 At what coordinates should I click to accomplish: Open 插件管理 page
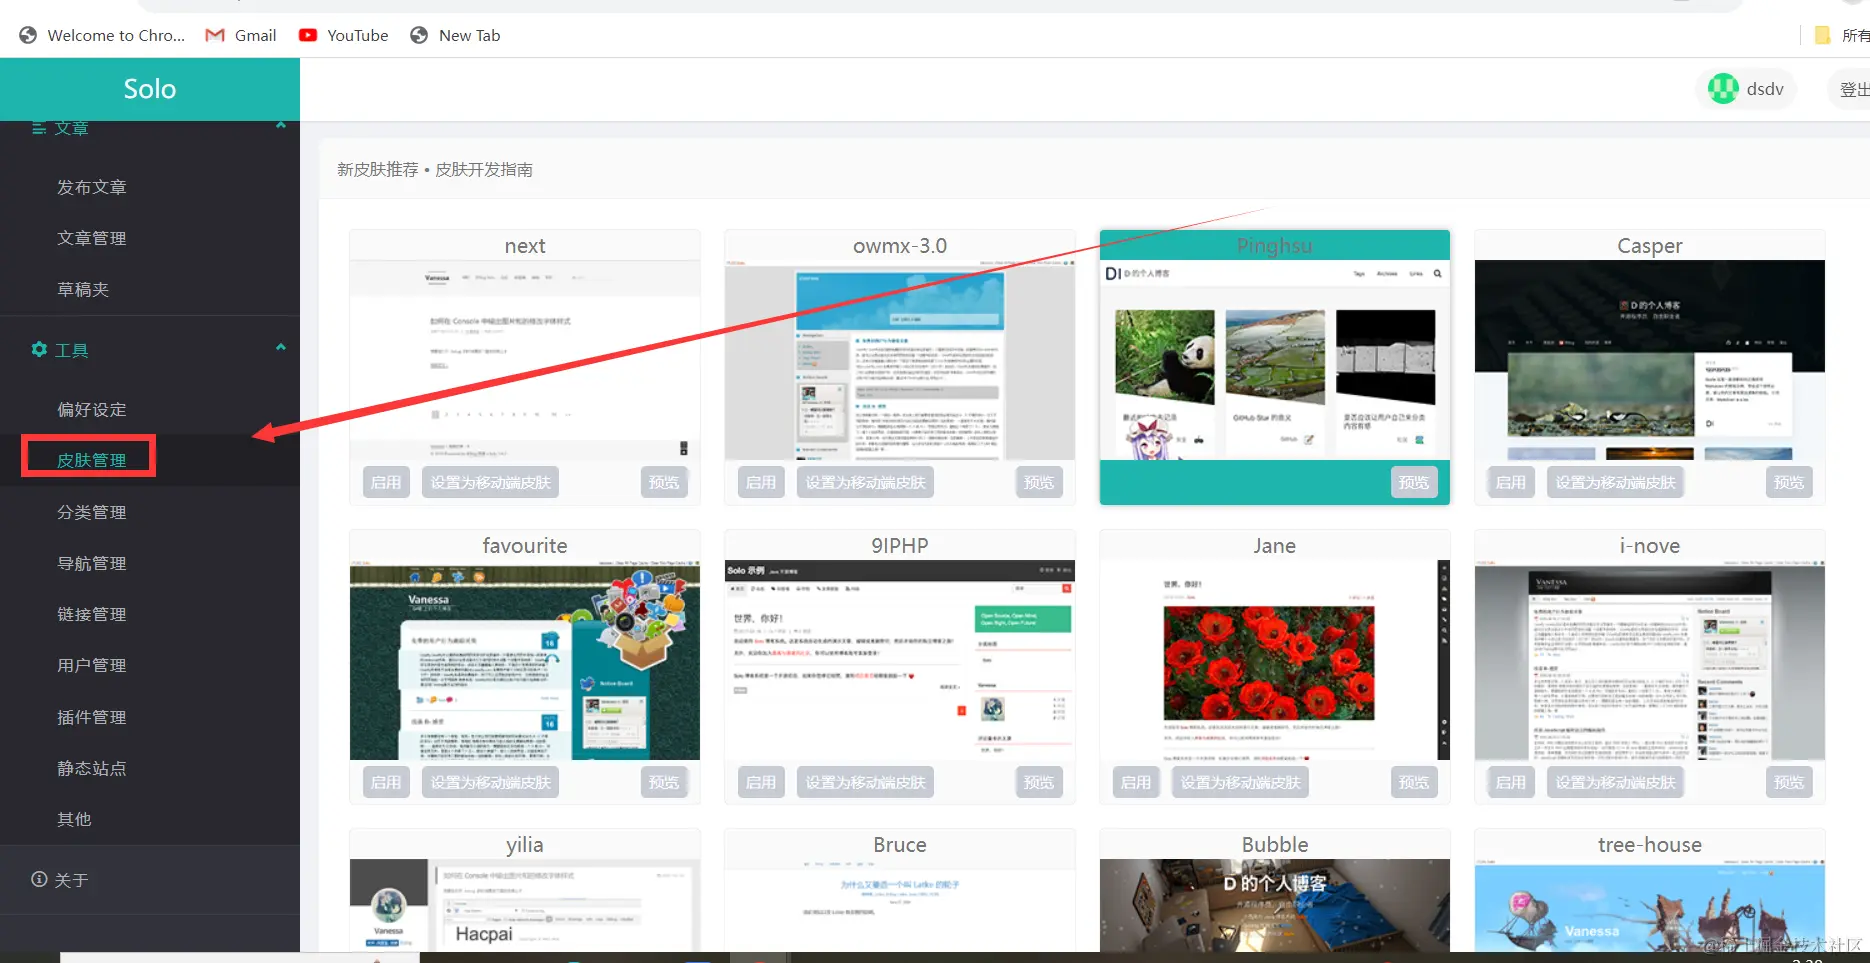92,717
